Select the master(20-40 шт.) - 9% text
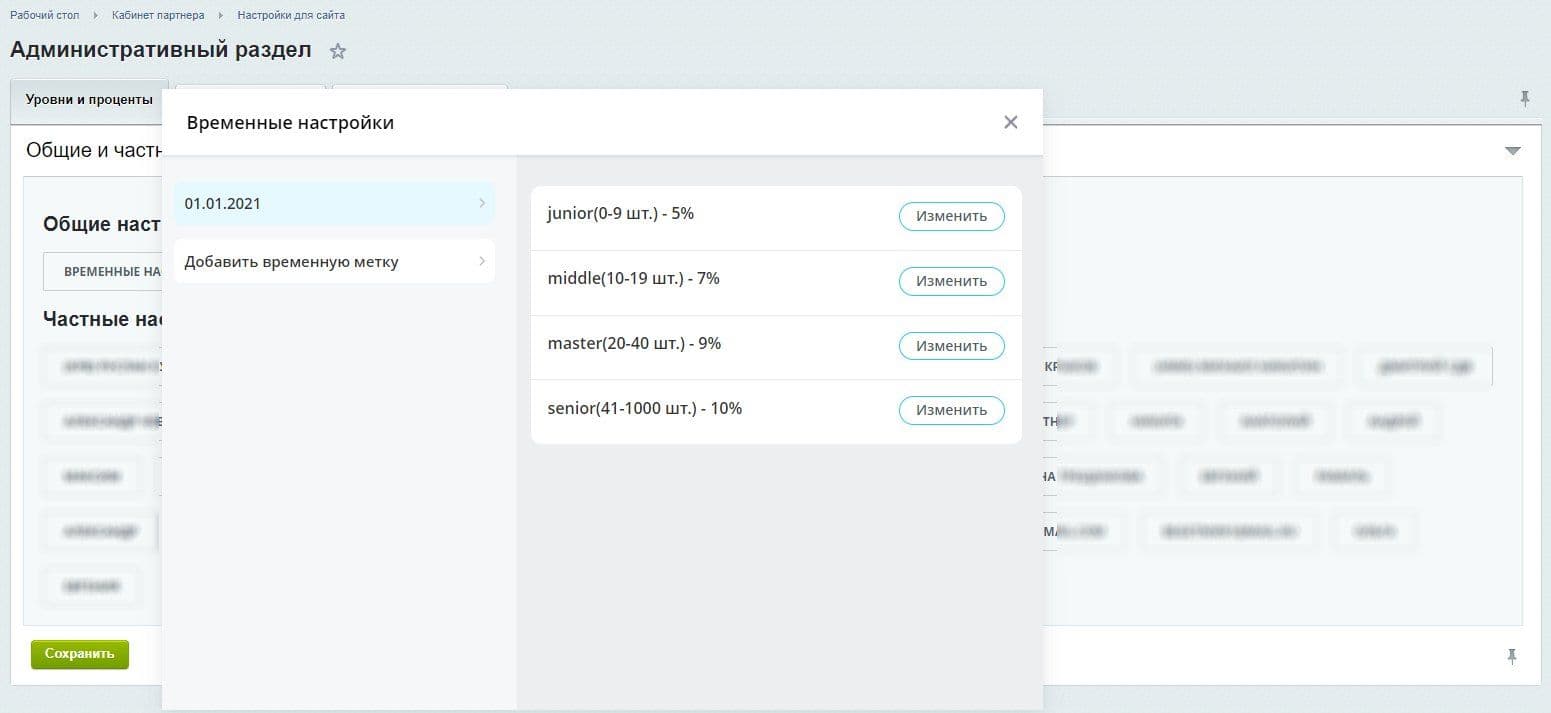 pos(634,343)
